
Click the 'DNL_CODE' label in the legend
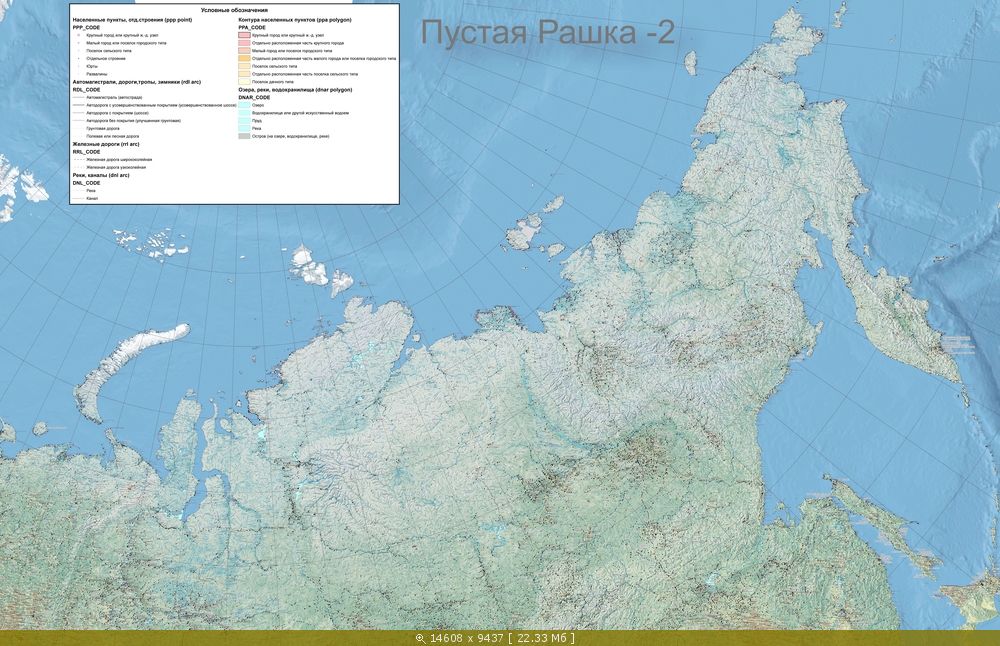pos(86,183)
